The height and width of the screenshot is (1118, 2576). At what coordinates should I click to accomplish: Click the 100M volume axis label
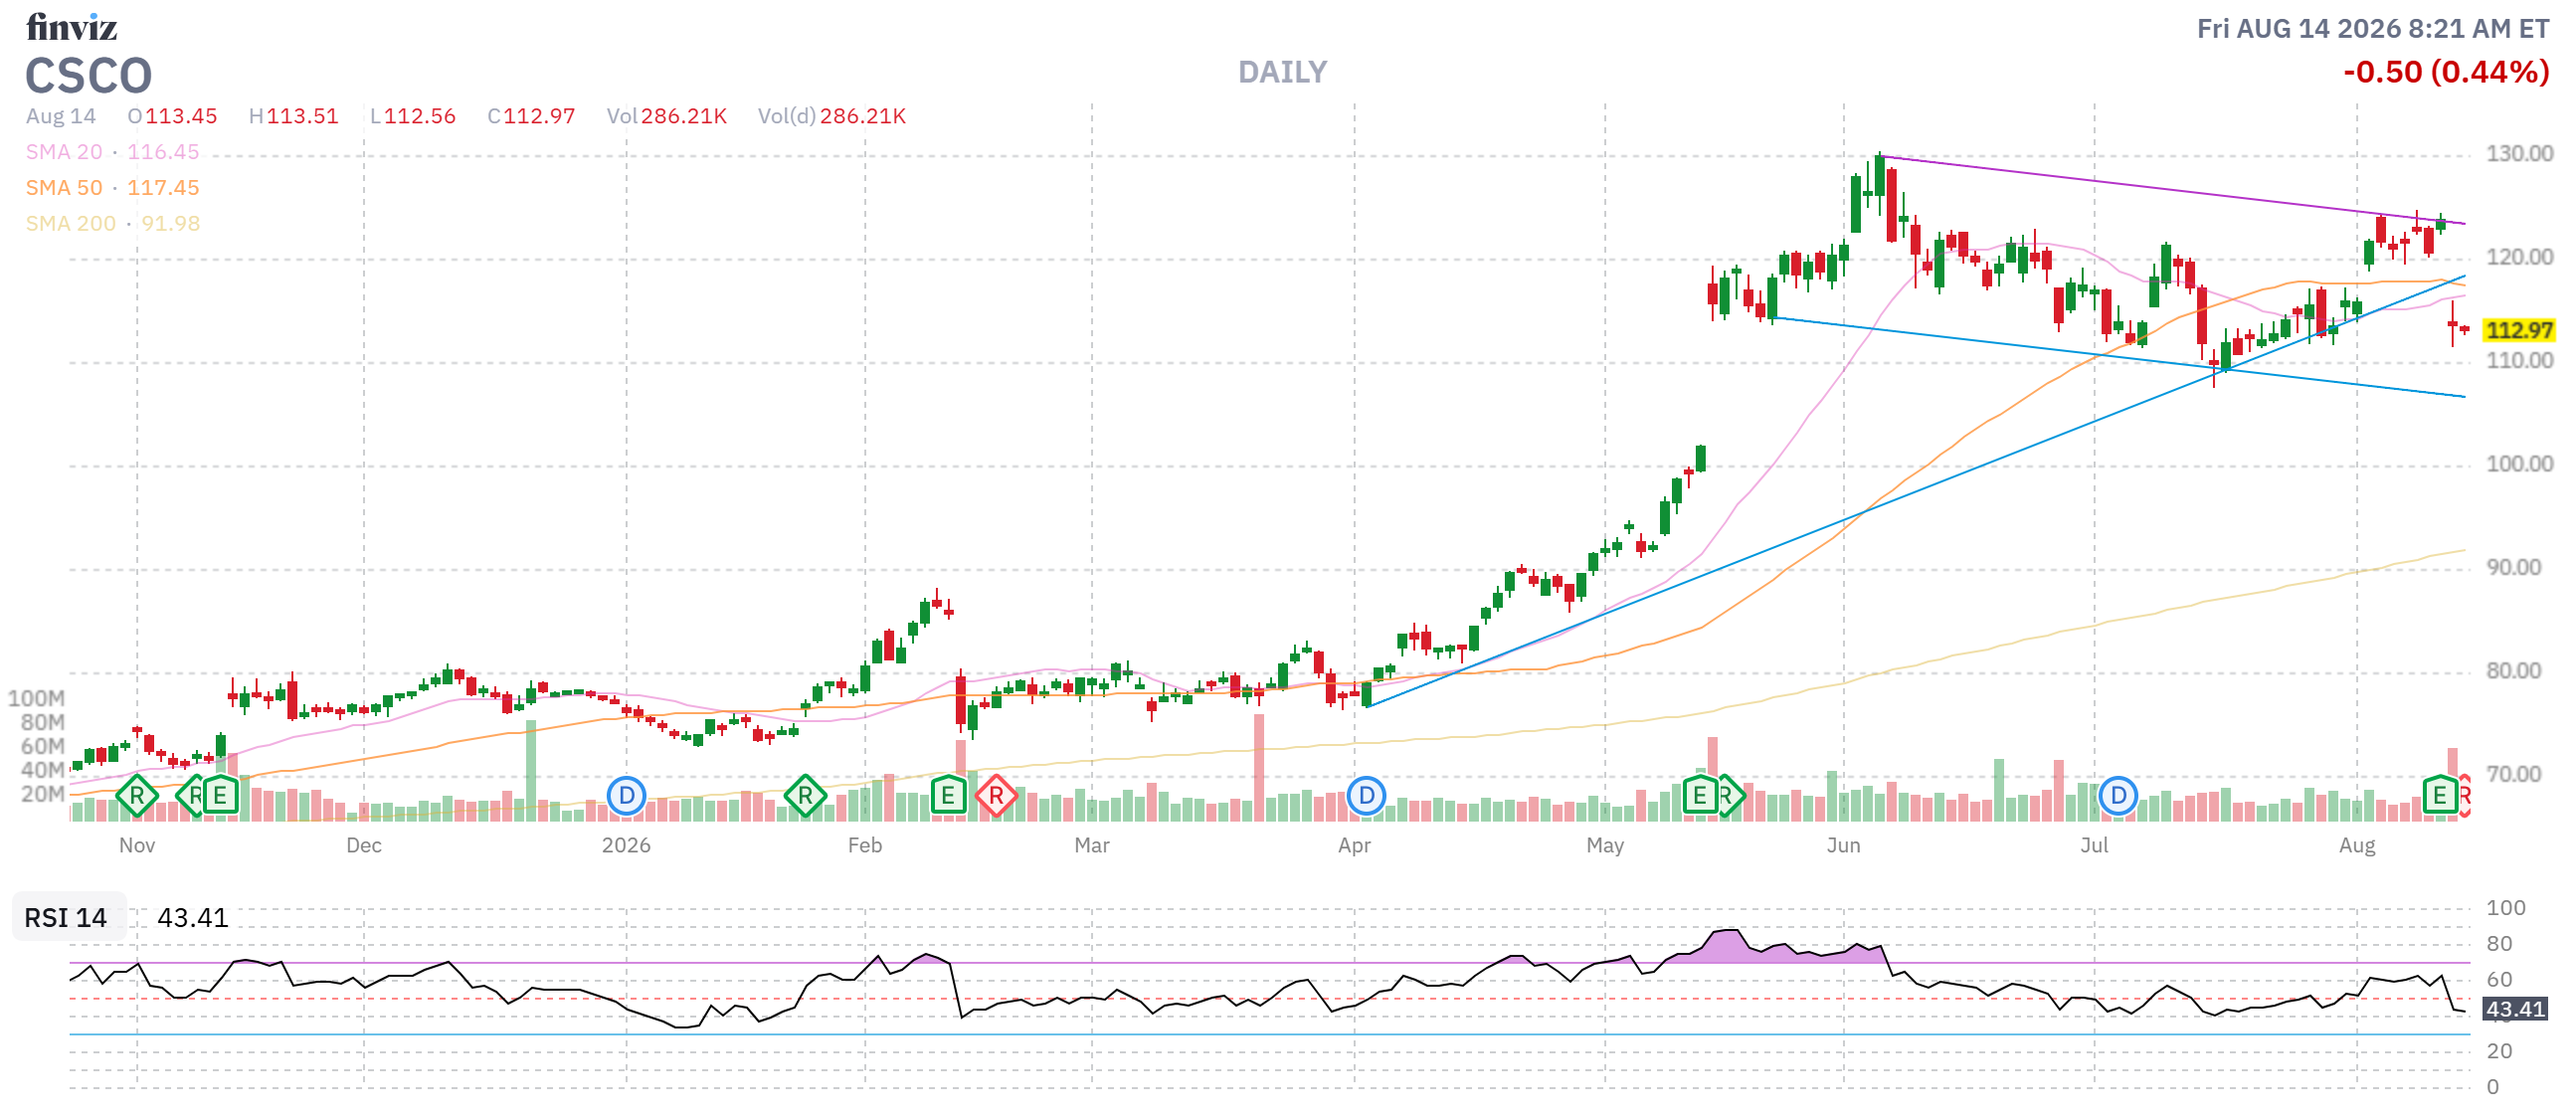(x=36, y=699)
